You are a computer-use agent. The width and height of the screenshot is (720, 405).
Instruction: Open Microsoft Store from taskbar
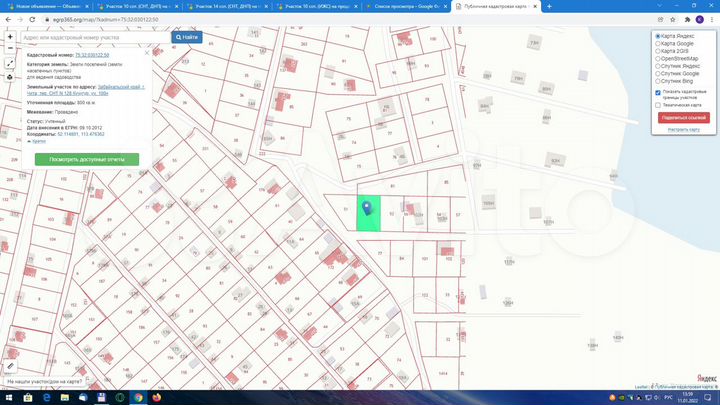[x=28, y=397]
